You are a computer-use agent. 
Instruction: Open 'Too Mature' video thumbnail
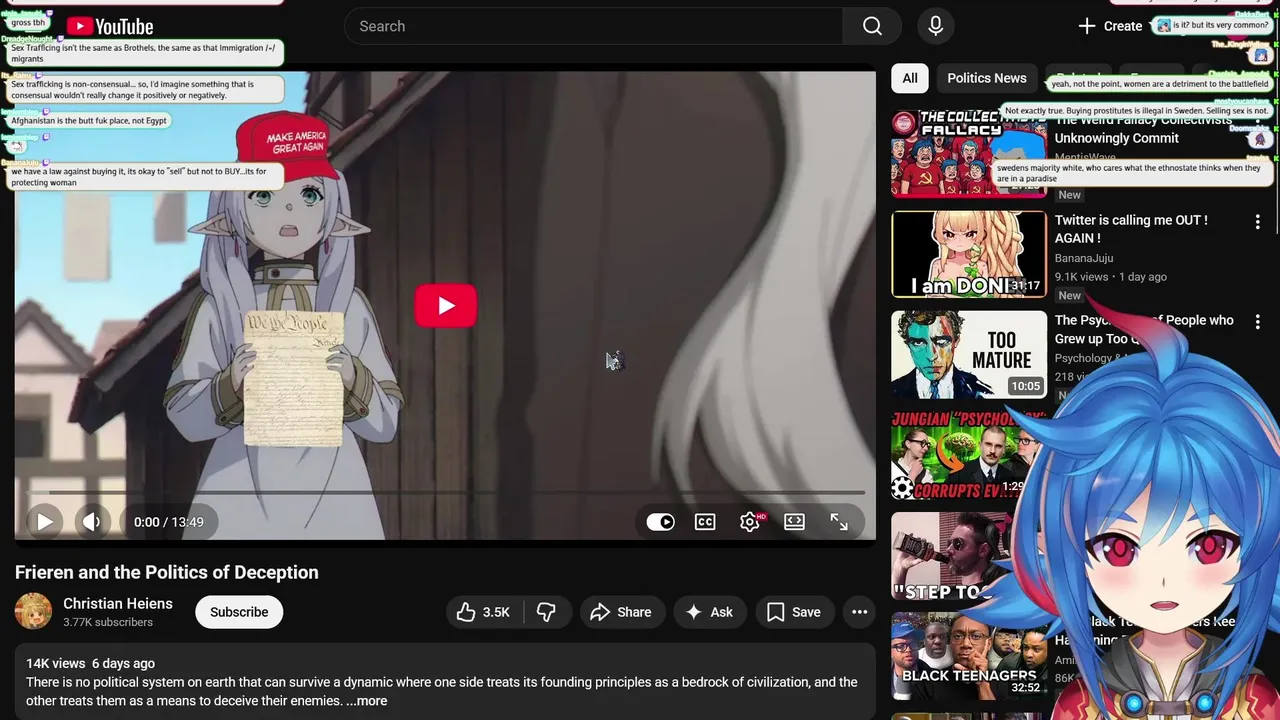969,354
